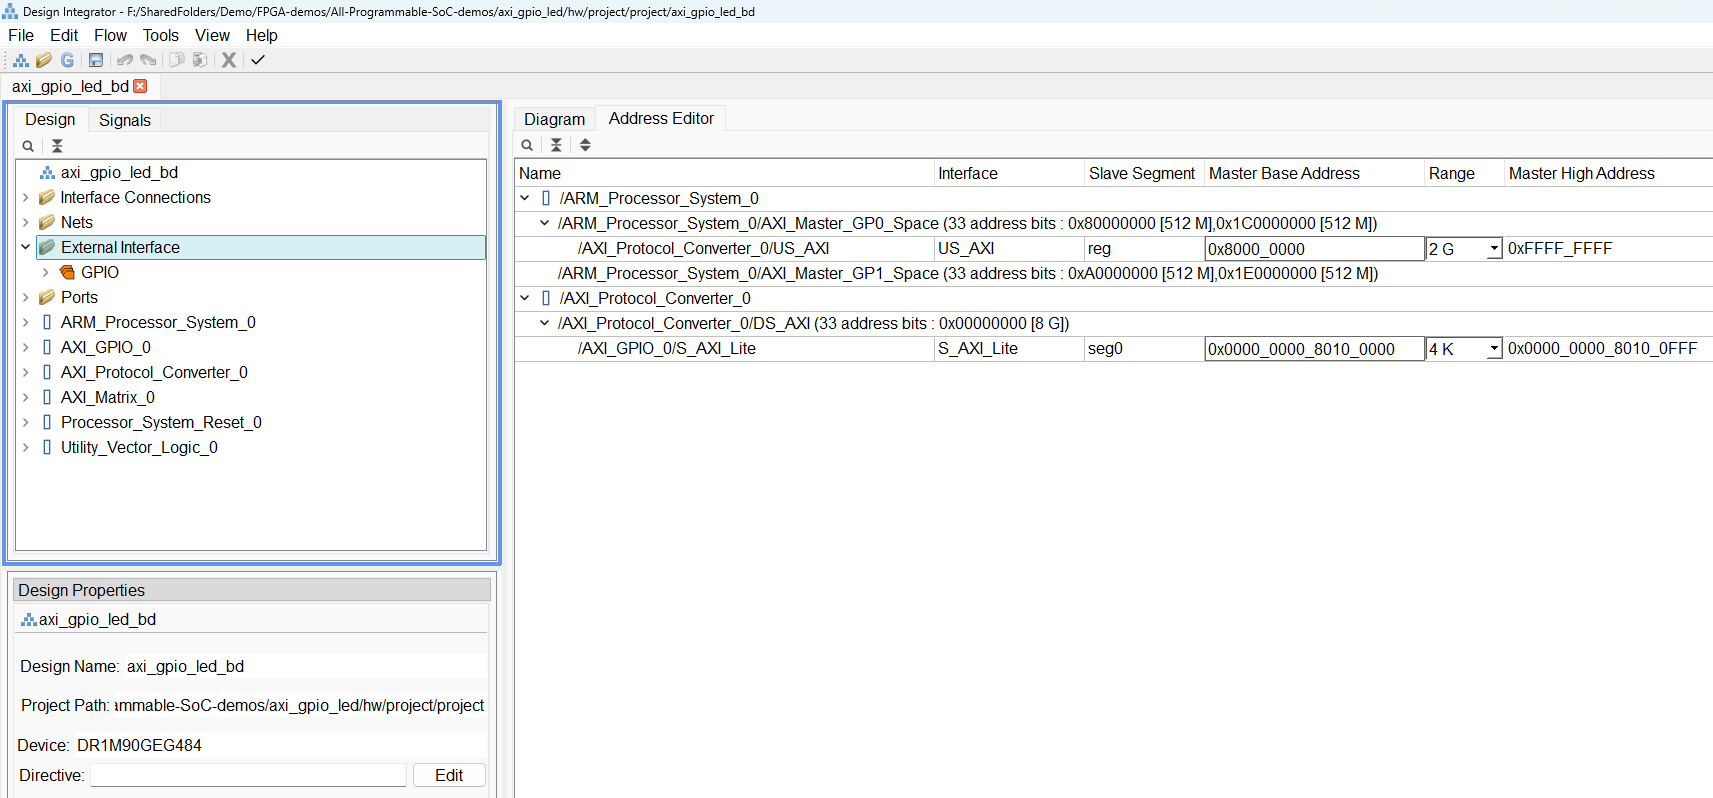Click the checkmark validate toolbar icon
The height and width of the screenshot is (798, 1713).
pyautogui.click(x=258, y=60)
